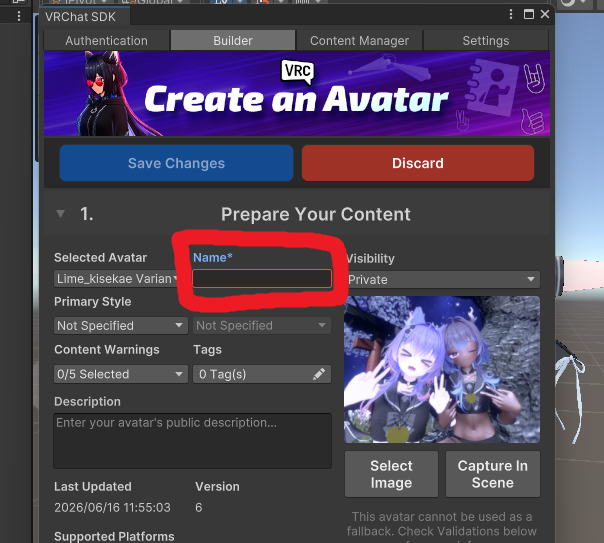Open the Authentication tab

(106, 40)
